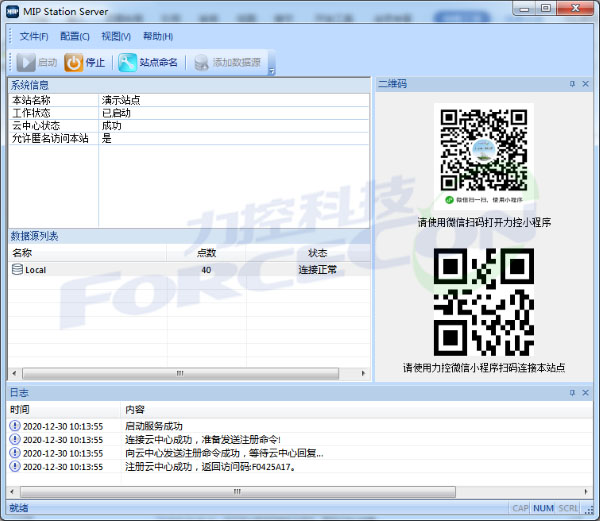
Task: Open 站点命名 station naming tool
Action: tap(148, 62)
